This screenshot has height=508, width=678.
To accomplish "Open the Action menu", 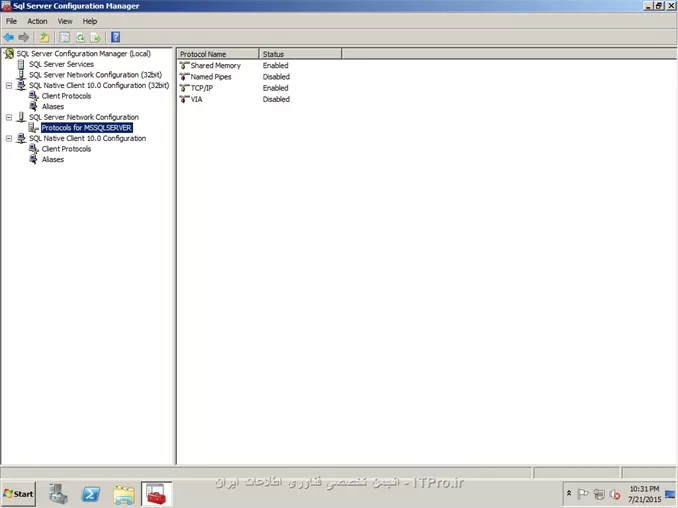I will coord(37,21).
